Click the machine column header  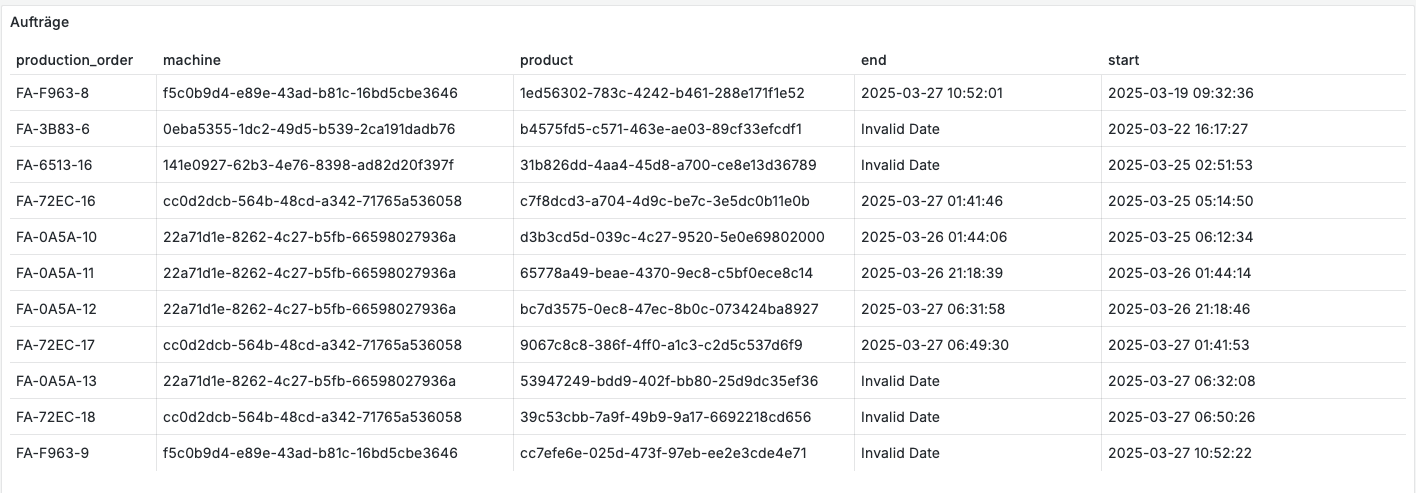(191, 60)
